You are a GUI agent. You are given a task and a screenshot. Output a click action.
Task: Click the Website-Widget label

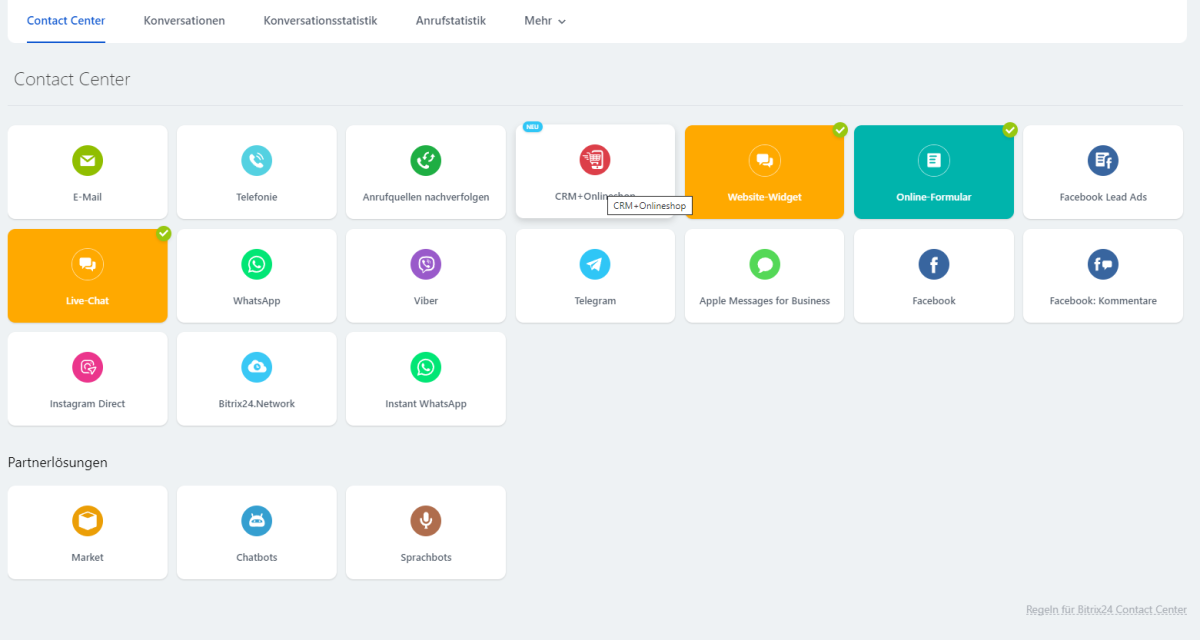pos(765,197)
